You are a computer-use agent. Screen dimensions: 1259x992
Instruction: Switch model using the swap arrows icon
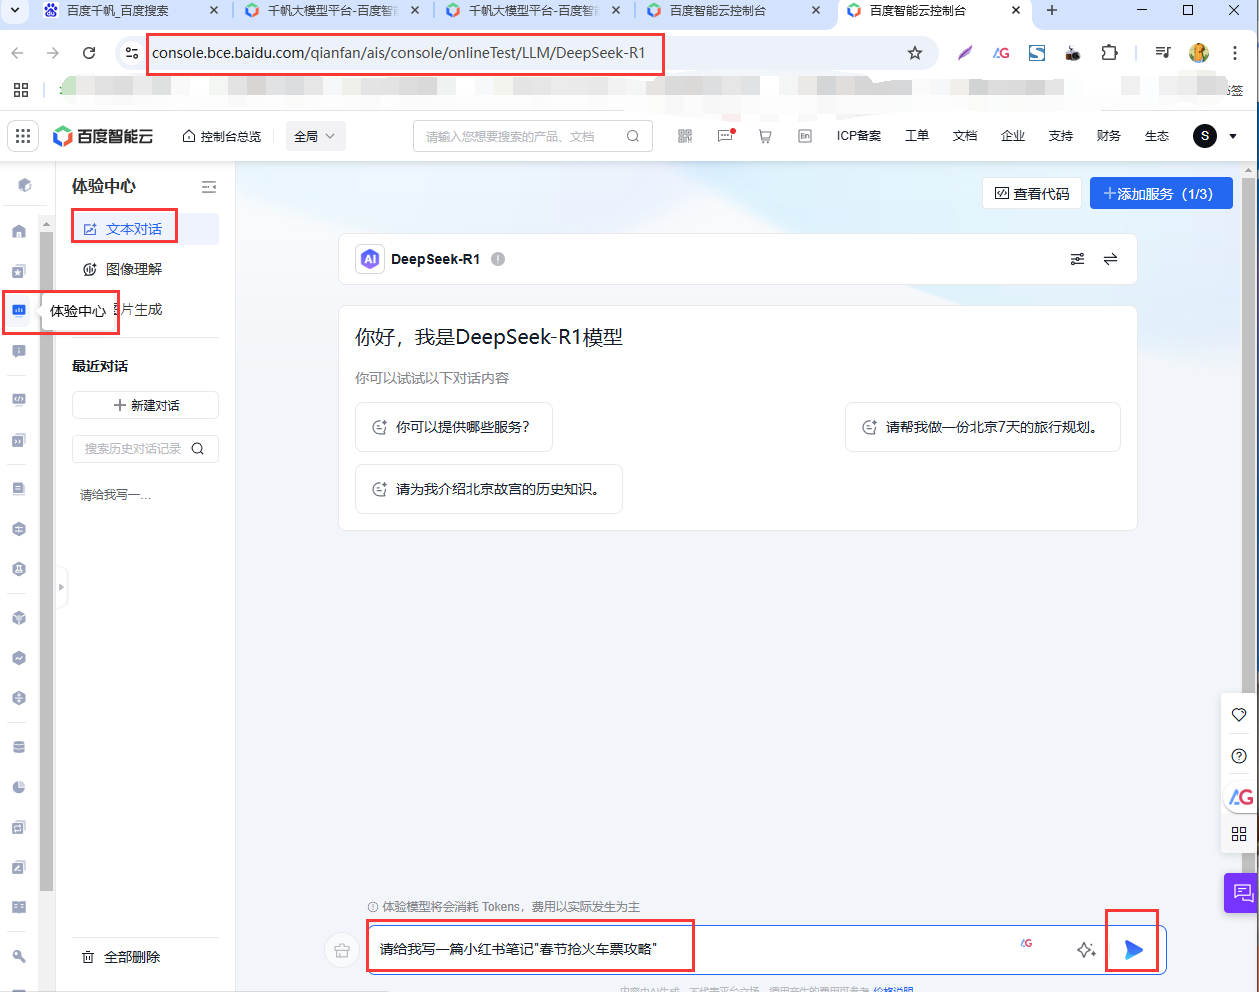click(1110, 259)
